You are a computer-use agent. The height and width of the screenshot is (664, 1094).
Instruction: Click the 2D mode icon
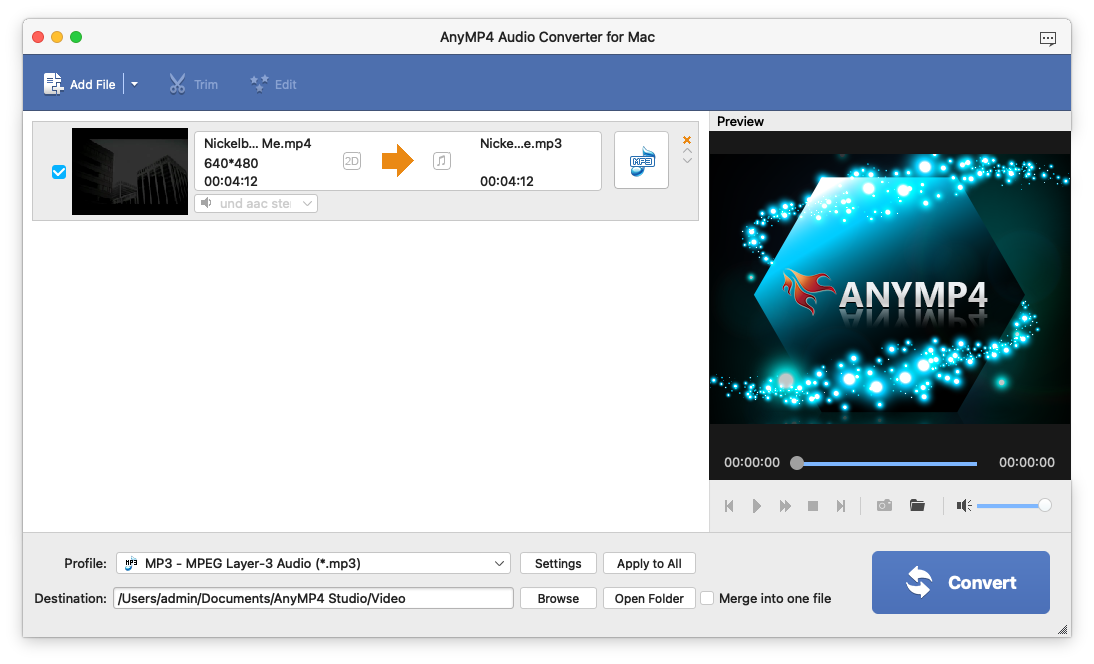352,161
